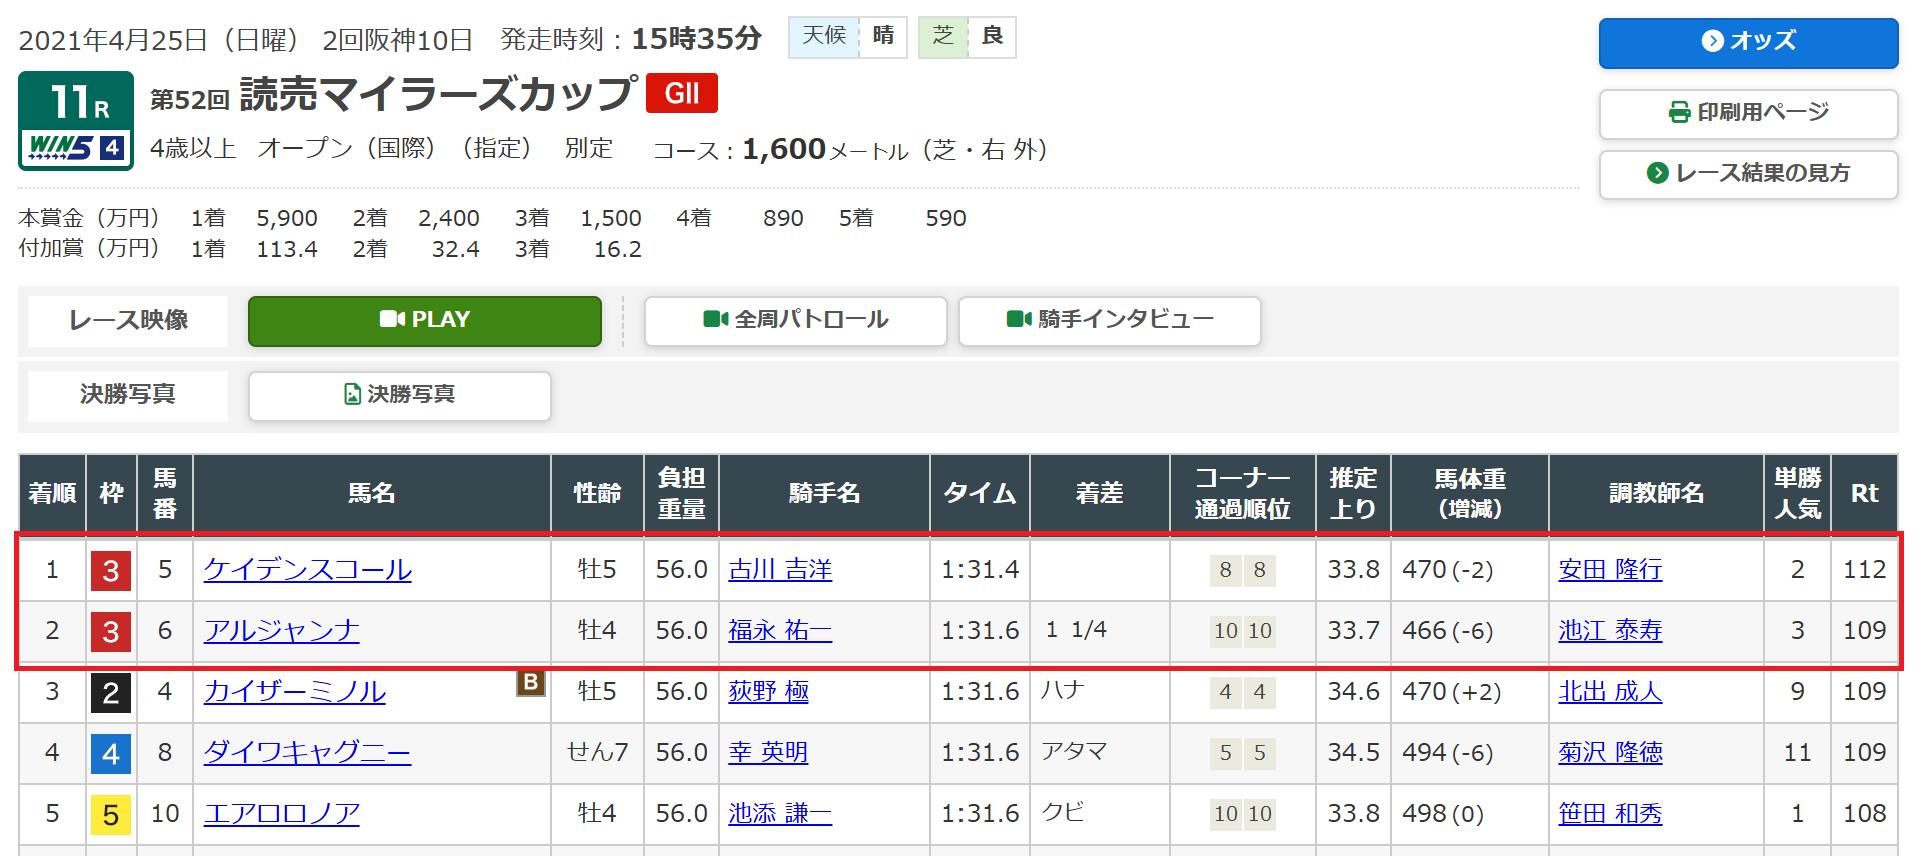Open jockey 福永 祐一 profile link
This screenshot has height=858, width=1925.
780,631
